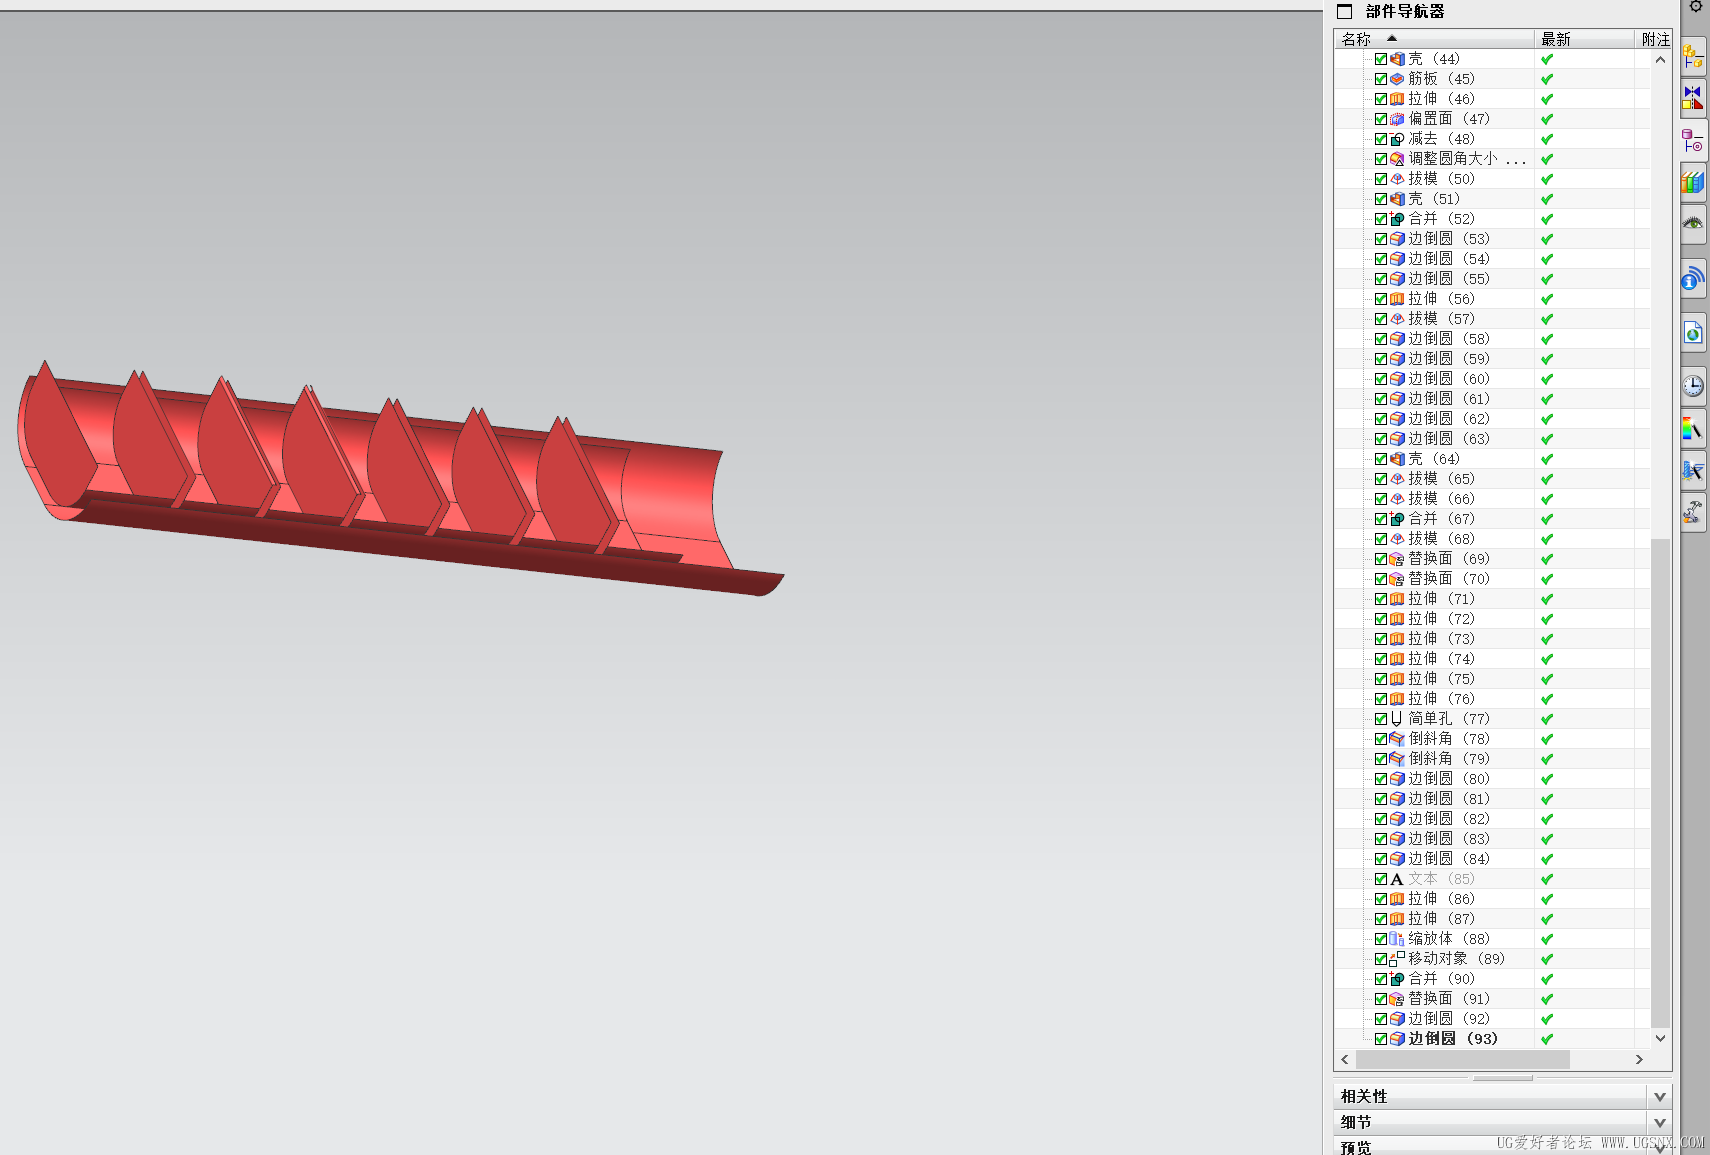Uncheck the checkbox for 边倒圆 (93)
This screenshot has width=1710, height=1155.
[x=1381, y=1039]
